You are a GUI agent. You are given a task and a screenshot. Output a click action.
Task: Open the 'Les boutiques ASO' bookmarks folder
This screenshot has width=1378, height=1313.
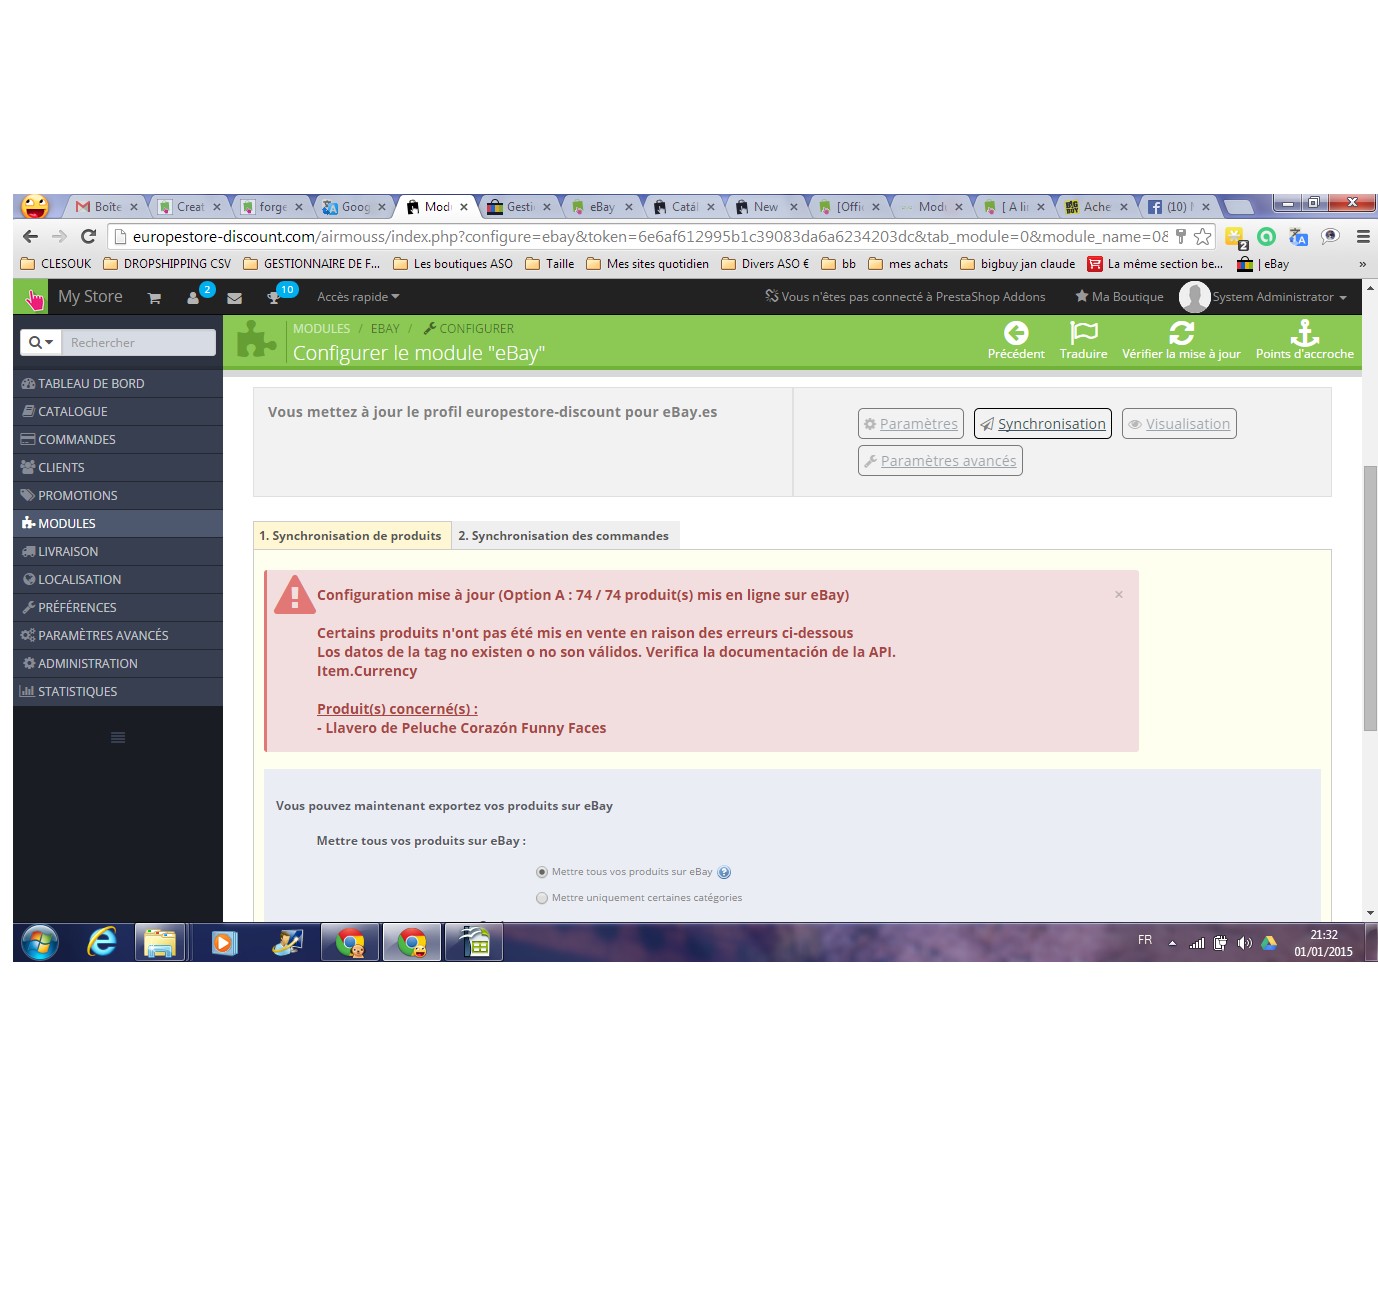[453, 264]
